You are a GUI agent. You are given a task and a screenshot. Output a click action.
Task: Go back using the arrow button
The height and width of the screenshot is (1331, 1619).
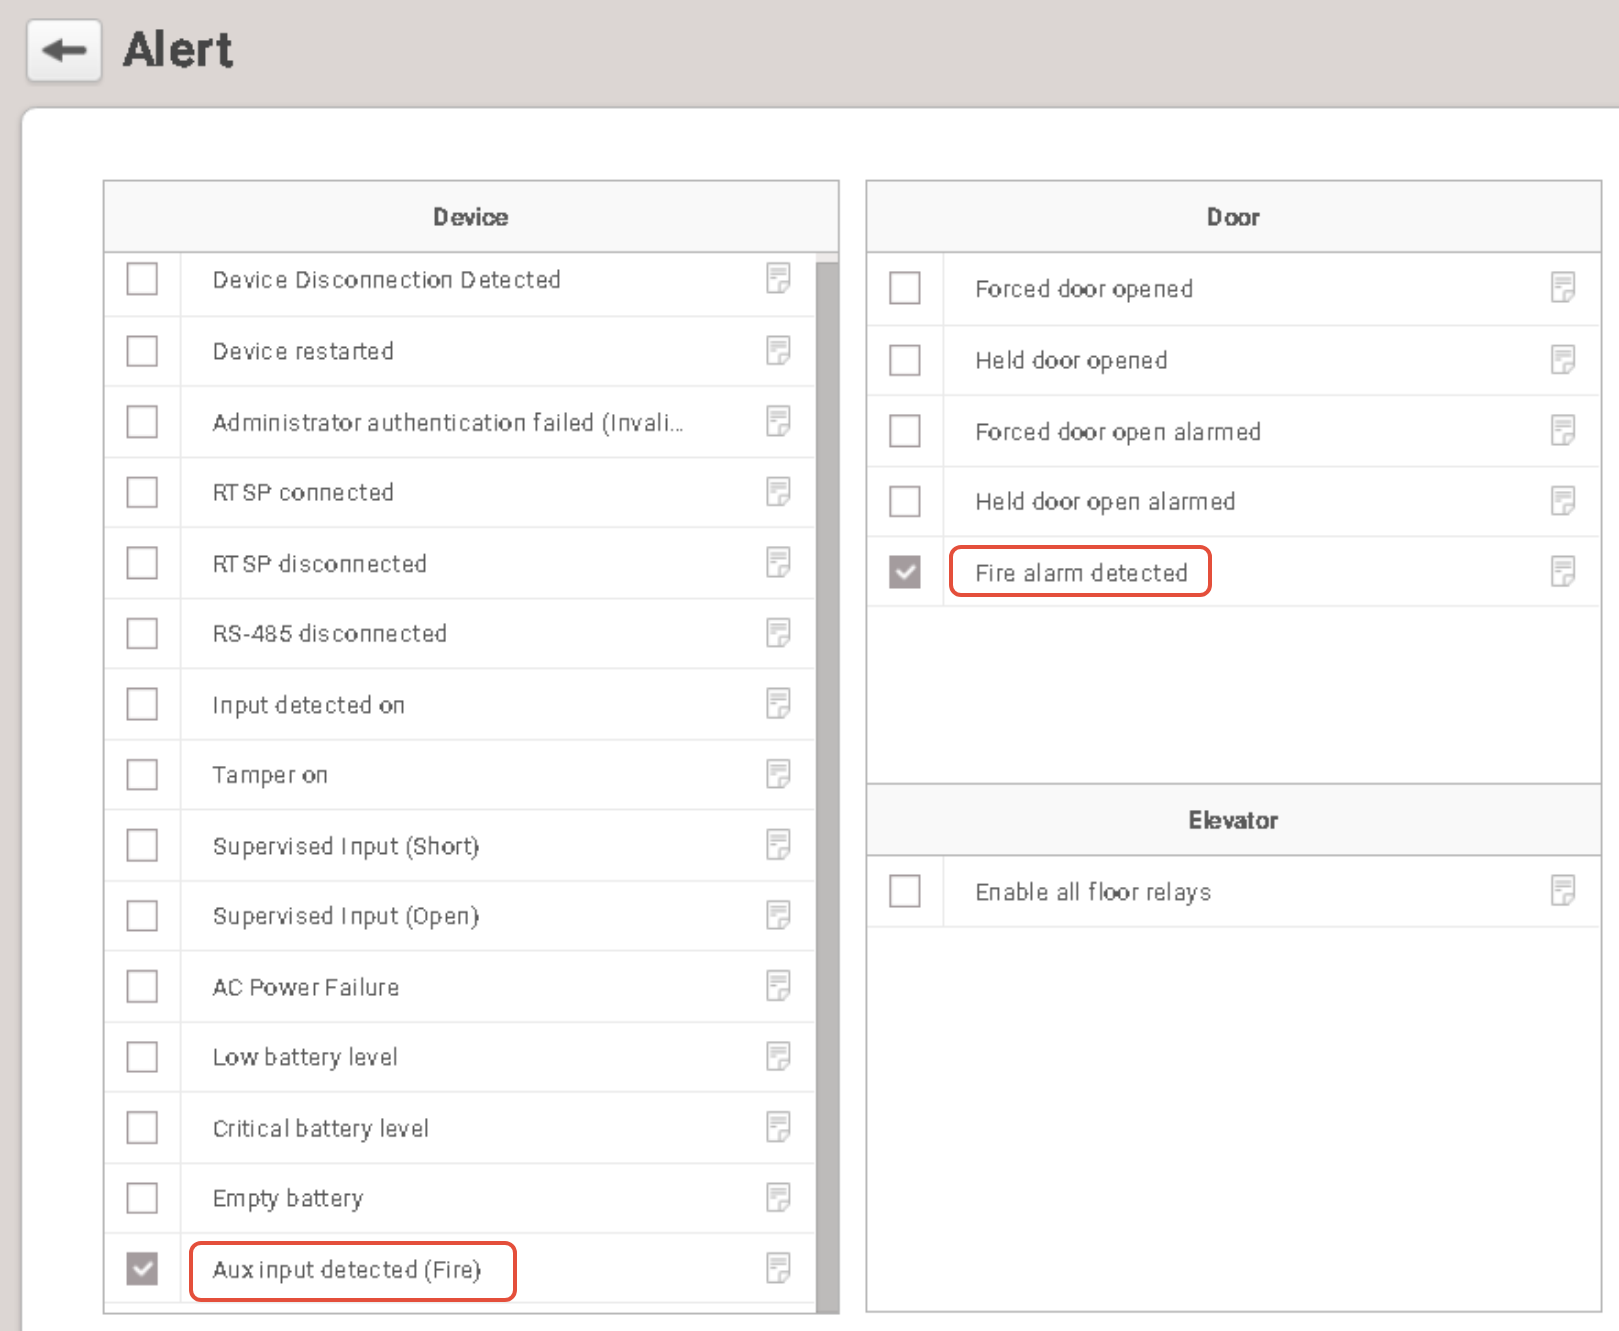tap(64, 50)
